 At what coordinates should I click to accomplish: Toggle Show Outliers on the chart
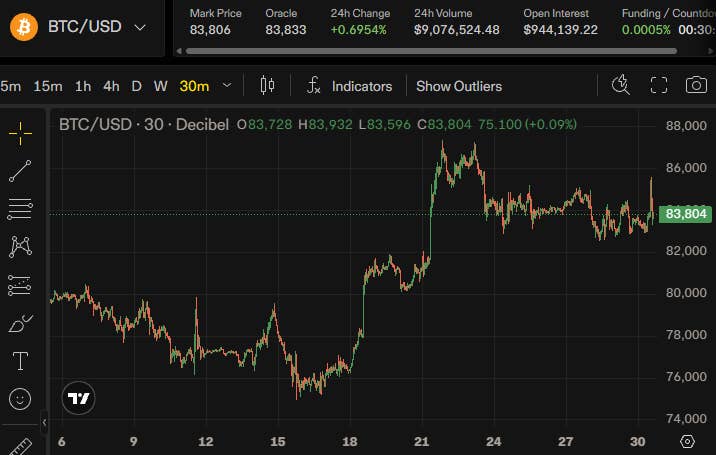click(x=459, y=86)
